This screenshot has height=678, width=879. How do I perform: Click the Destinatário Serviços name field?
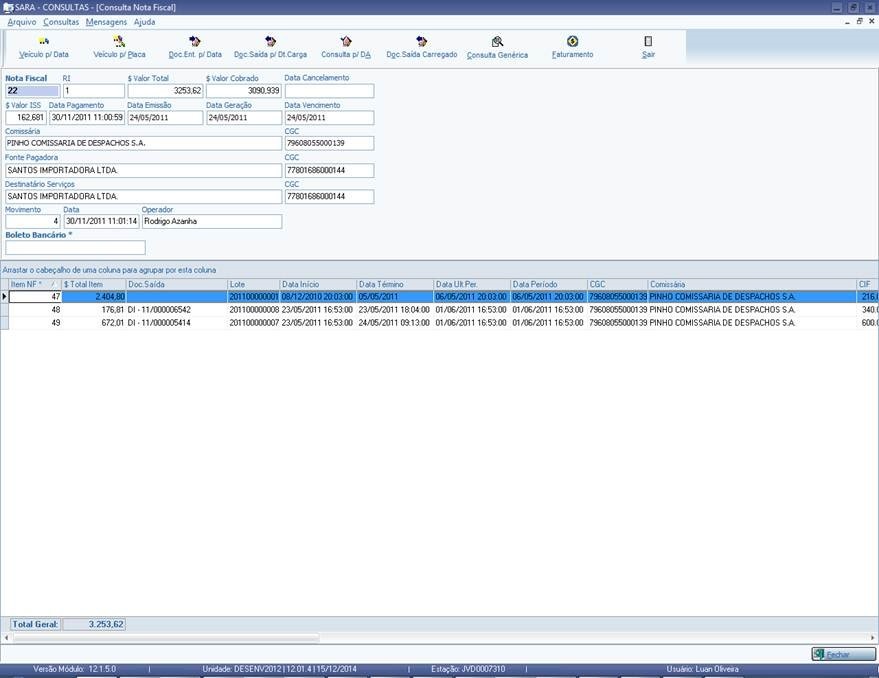[144, 197]
